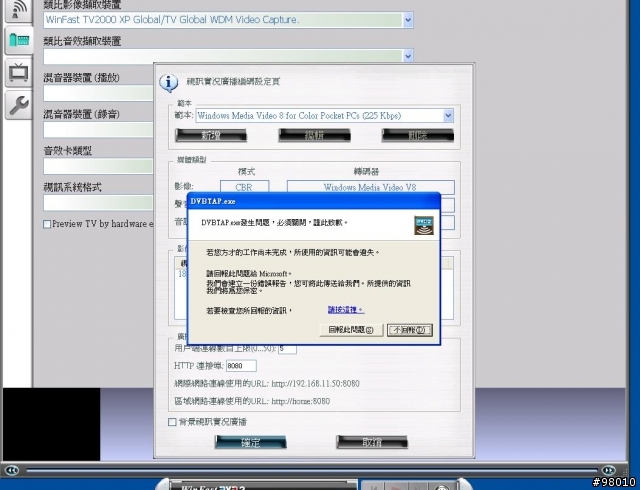
Task: Click the blue info icon in encoder dialog
Action: coord(169,83)
